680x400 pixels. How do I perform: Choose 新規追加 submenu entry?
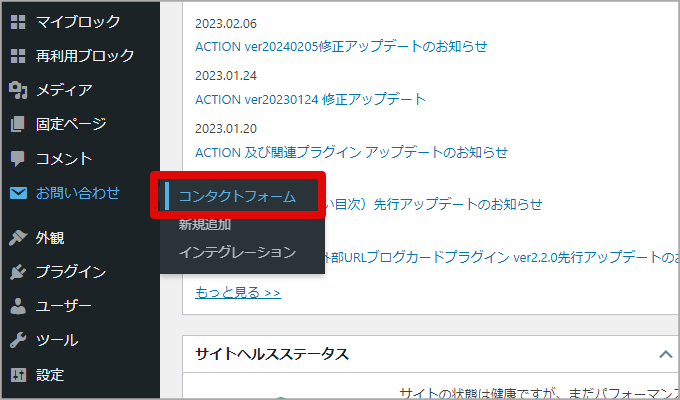pyautogui.click(x=205, y=225)
